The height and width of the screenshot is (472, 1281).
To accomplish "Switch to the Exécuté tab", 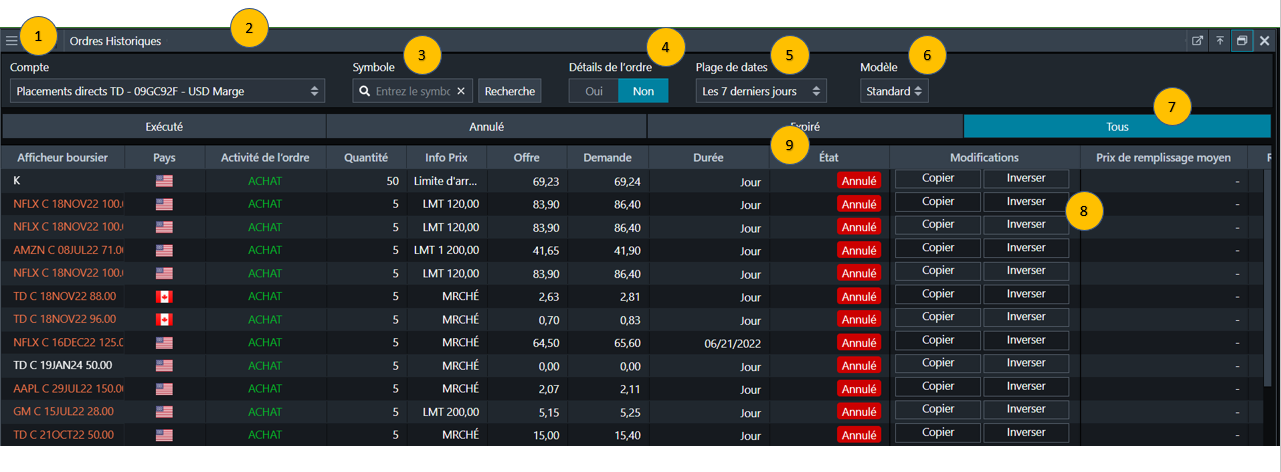I will (164, 127).
